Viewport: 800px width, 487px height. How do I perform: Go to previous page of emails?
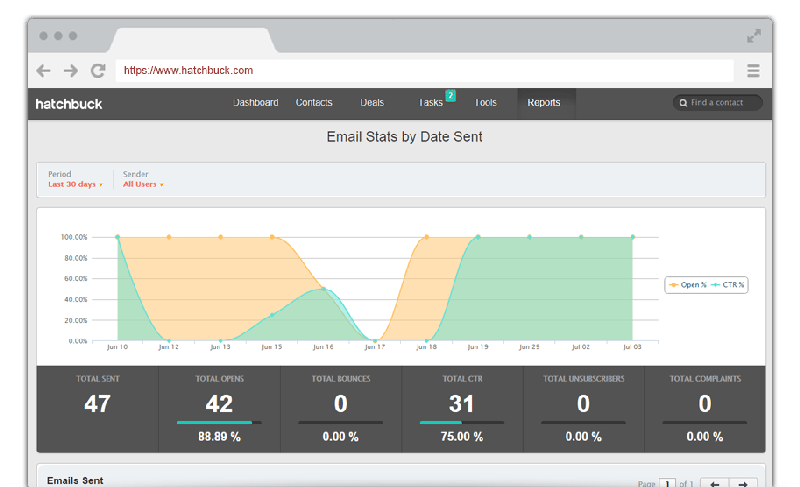[714, 483]
